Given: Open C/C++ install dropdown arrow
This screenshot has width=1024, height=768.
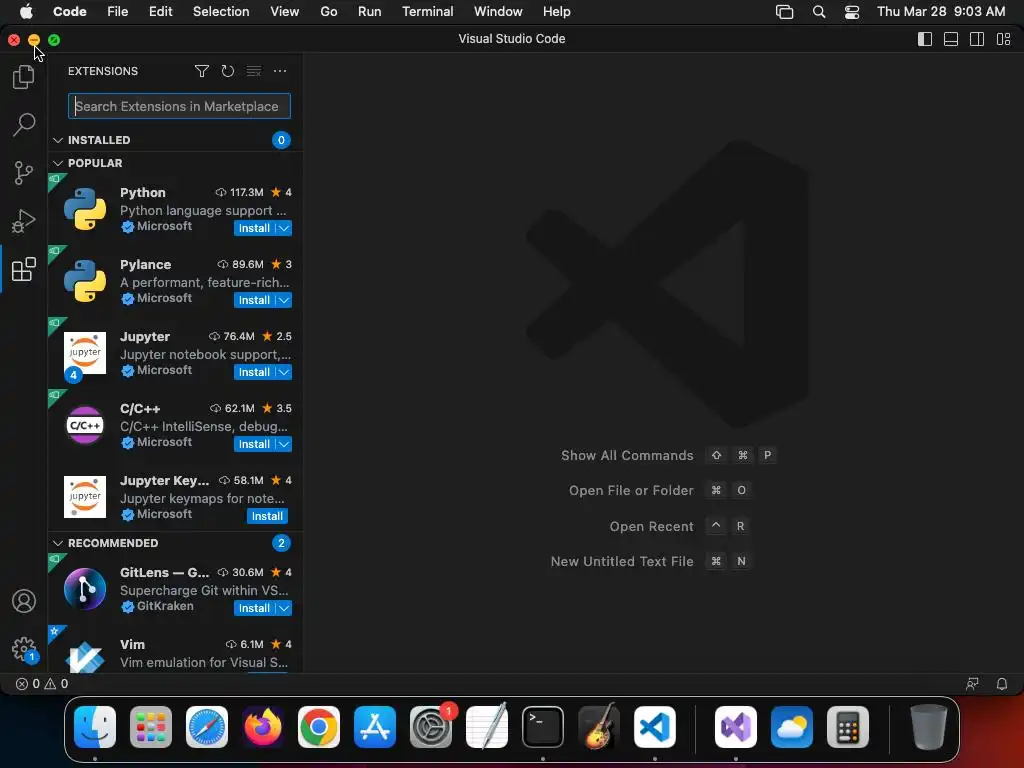Looking at the screenshot, I should click(x=284, y=444).
